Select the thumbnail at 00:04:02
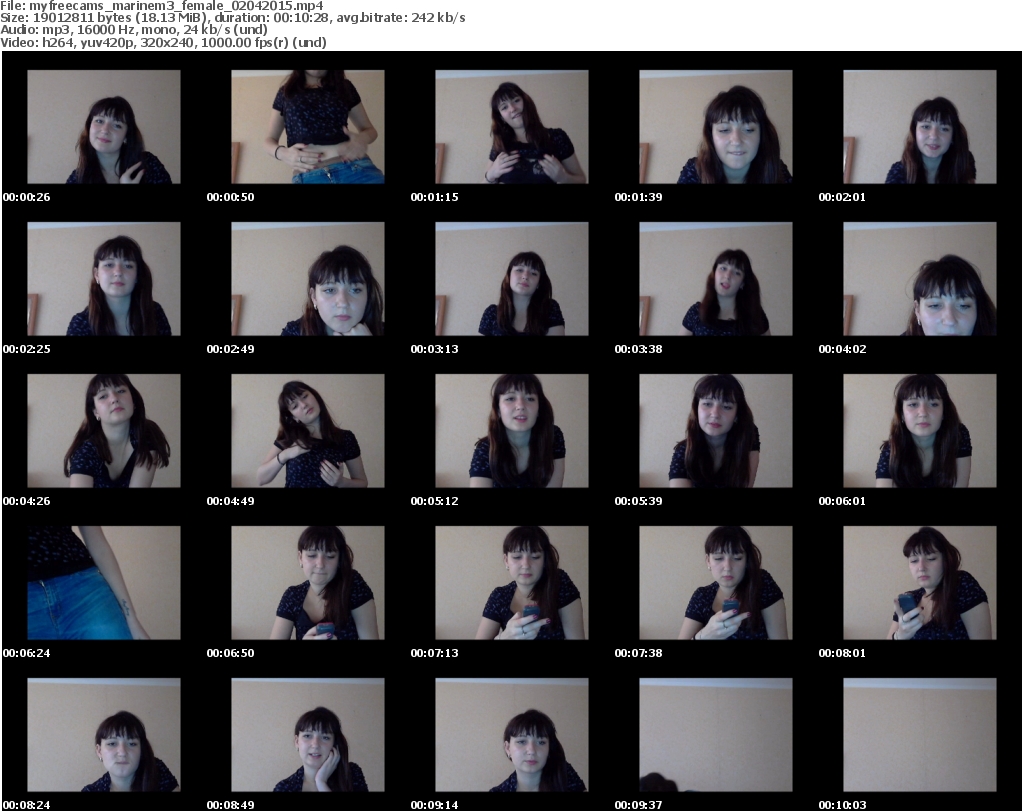Image resolution: width=1024 pixels, height=811 pixels. click(920, 279)
